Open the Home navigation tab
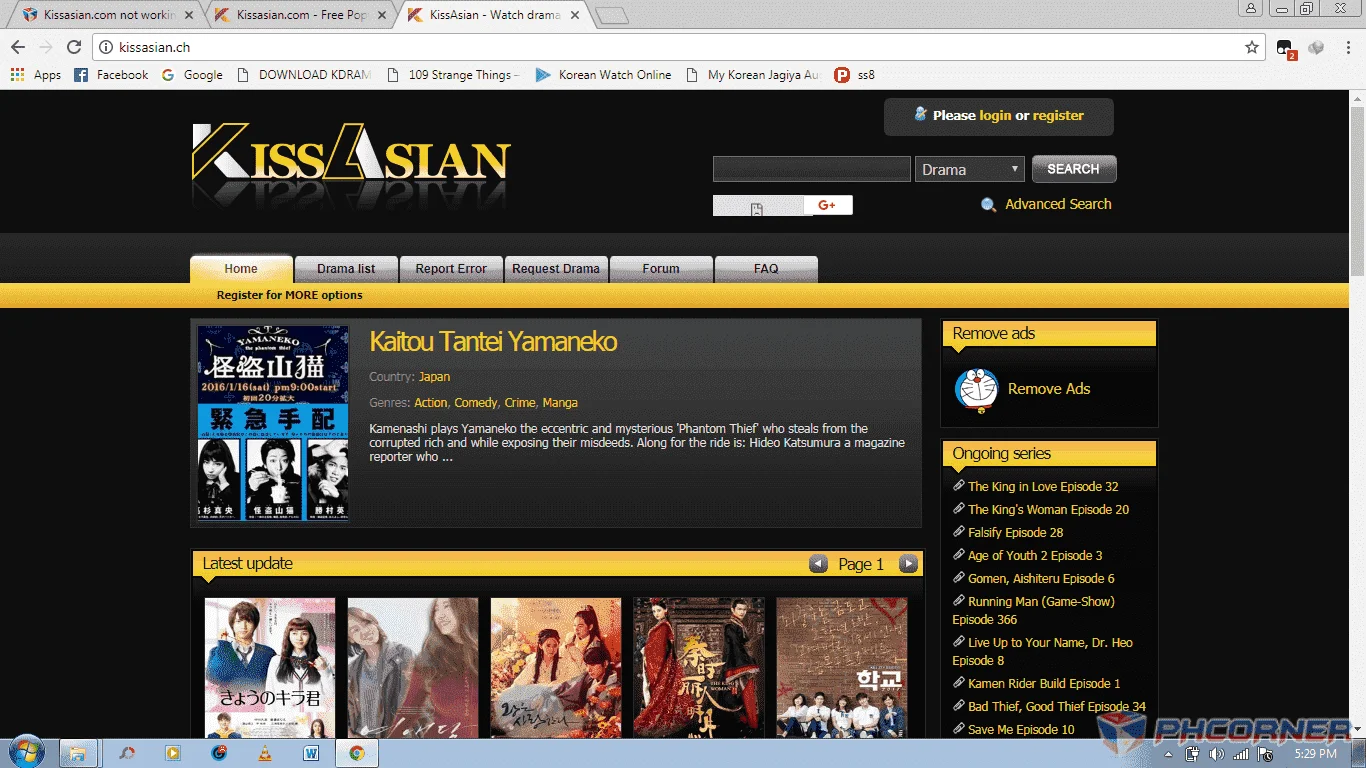Image resolution: width=1366 pixels, height=768 pixels. (x=241, y=269)
